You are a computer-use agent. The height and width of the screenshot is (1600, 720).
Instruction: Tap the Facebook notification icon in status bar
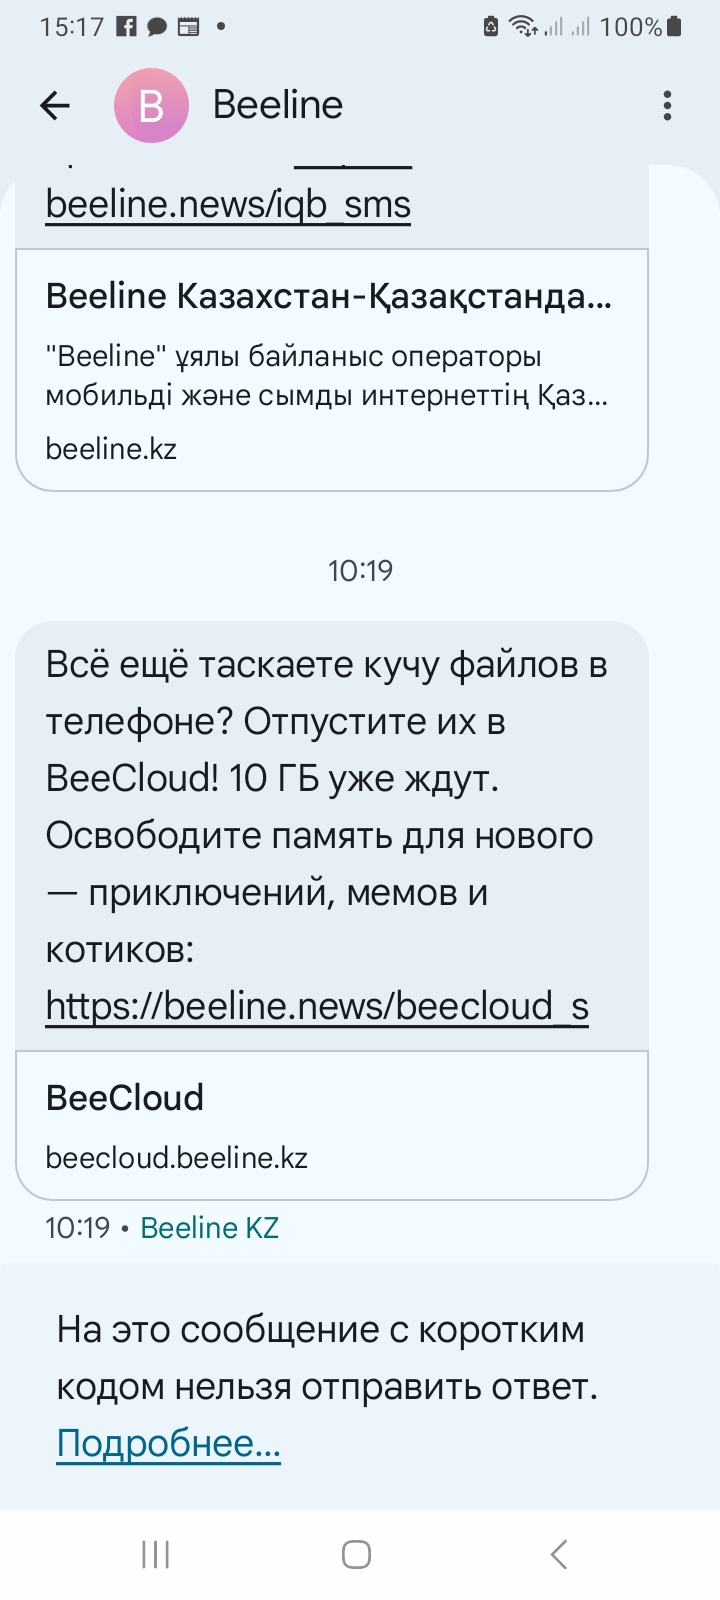126,27
